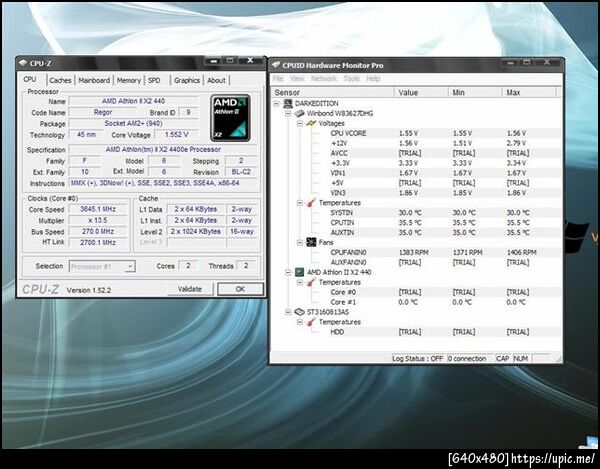Collapse the Fans group
Viewport: 600px width, 469px height.
(x=300, y=243)
